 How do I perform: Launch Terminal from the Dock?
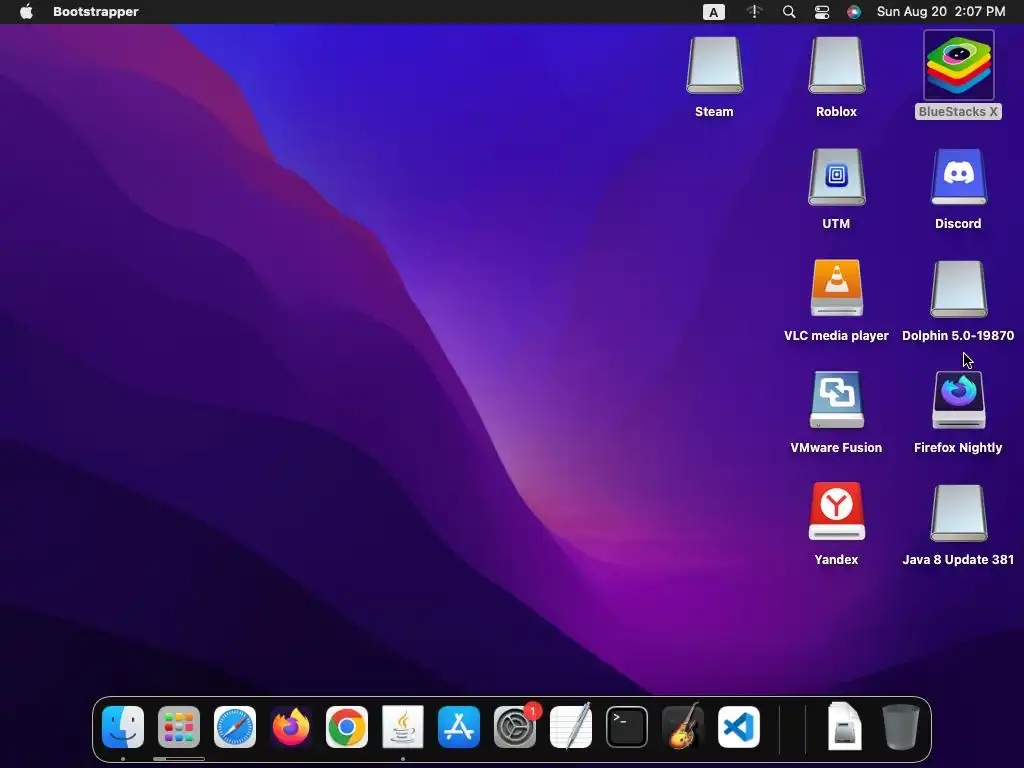click(627, 727)
